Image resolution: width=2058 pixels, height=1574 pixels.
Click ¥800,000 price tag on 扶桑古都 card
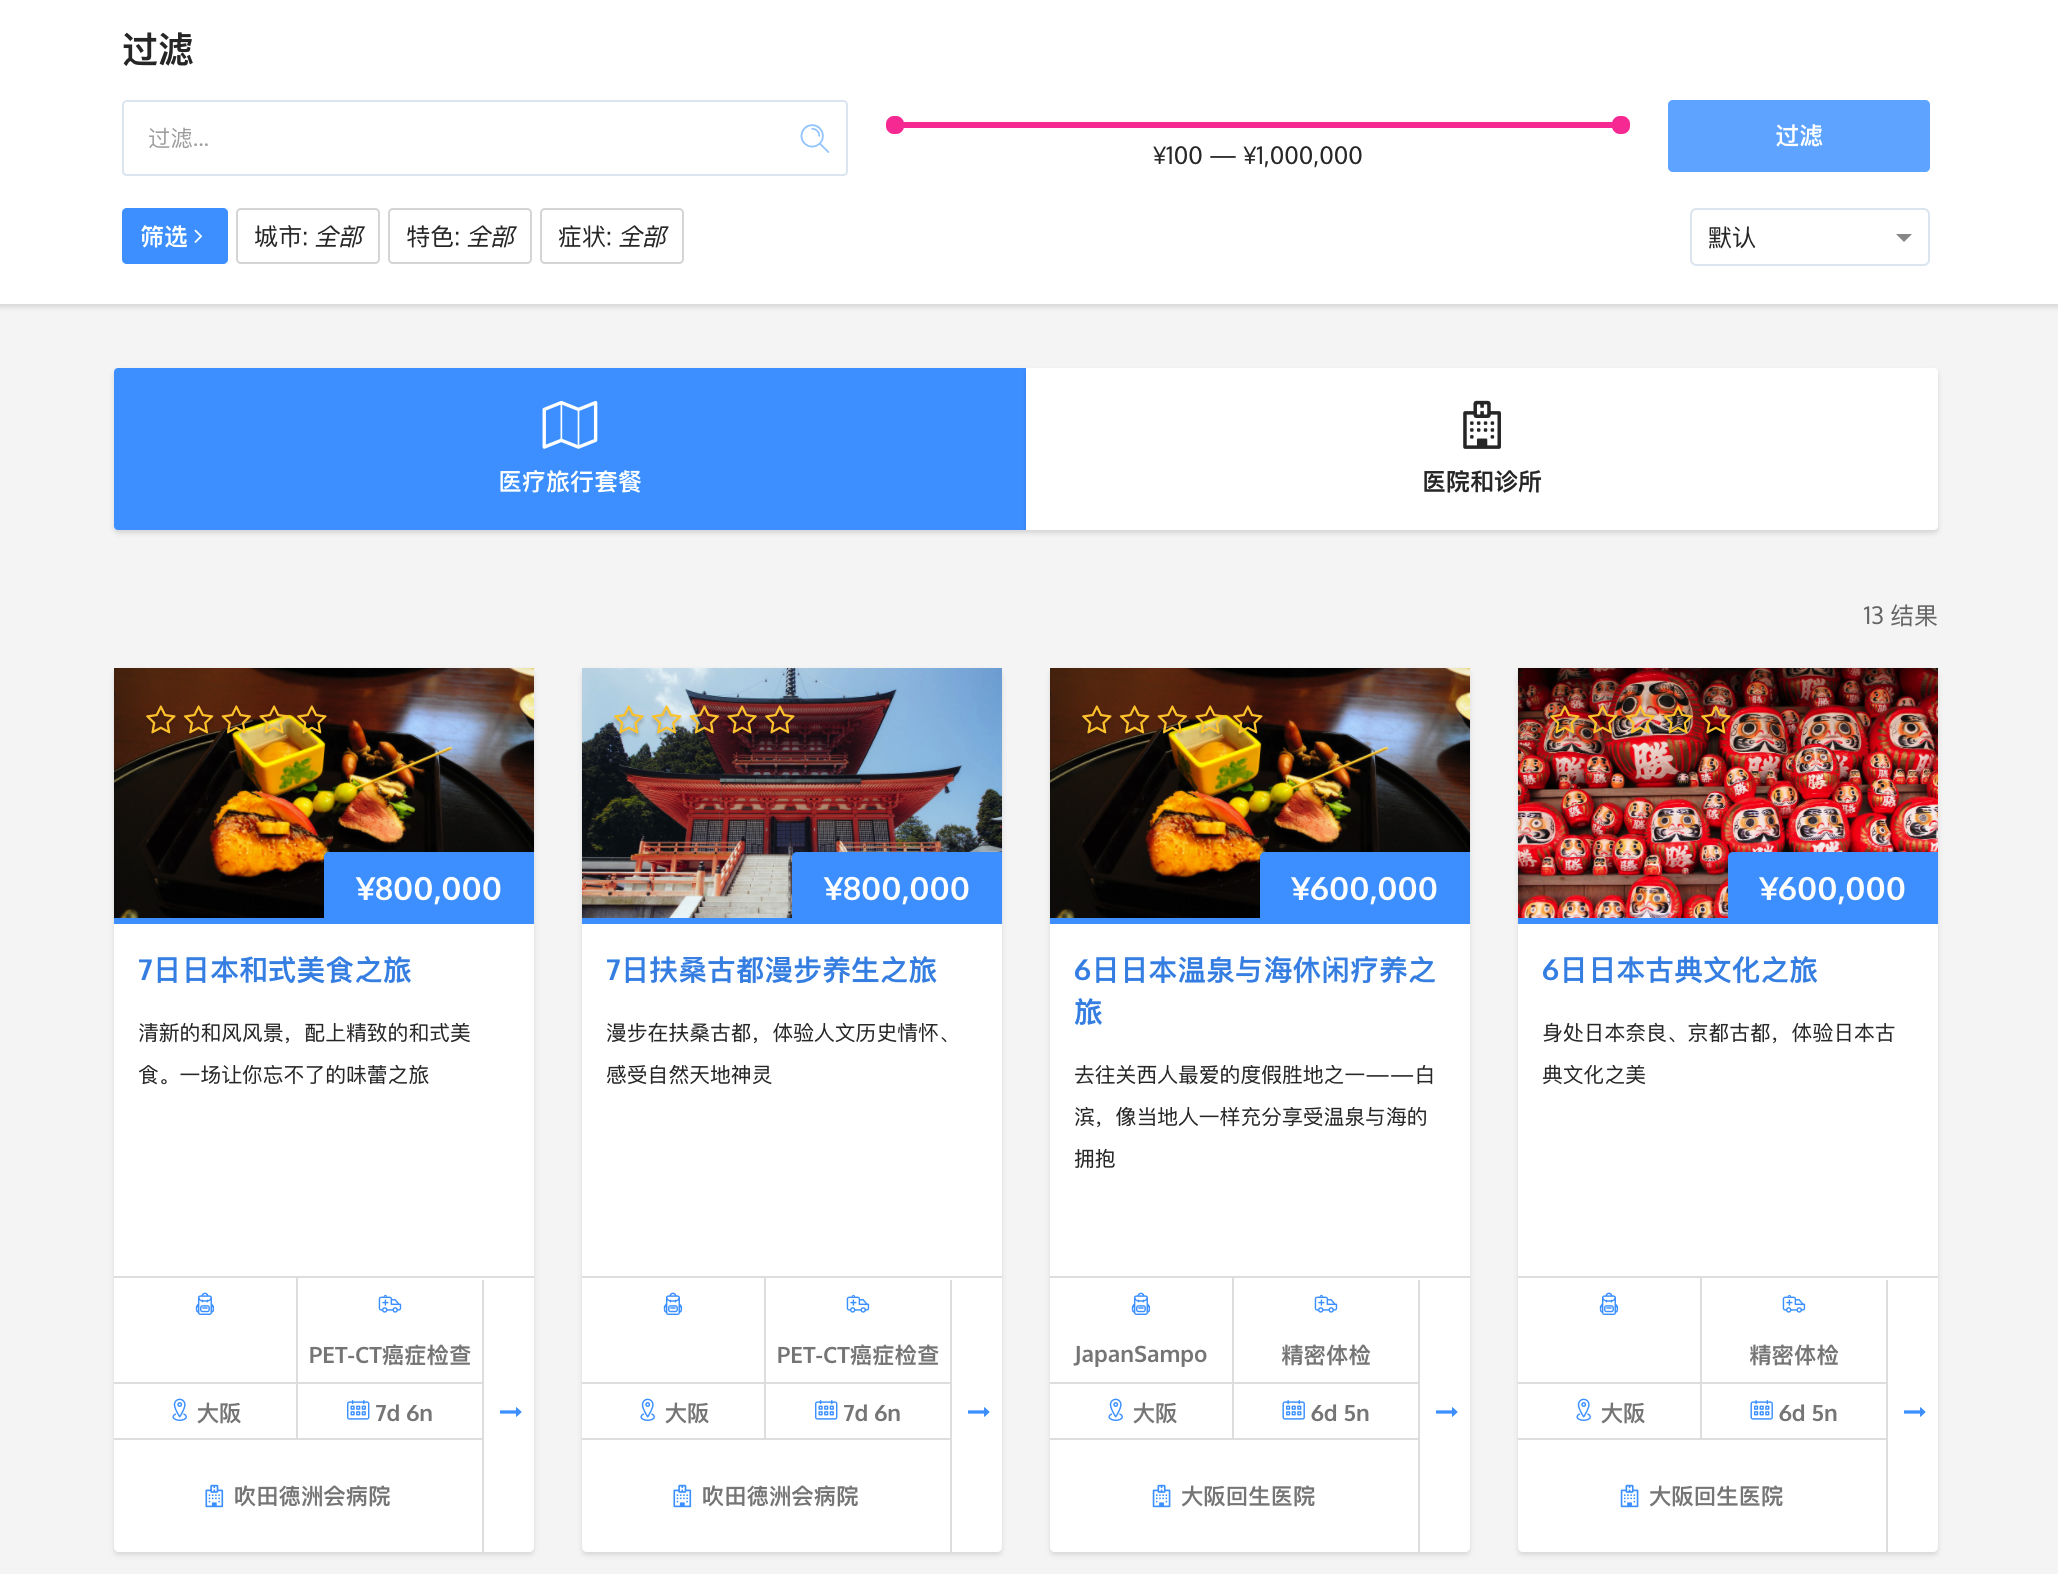[x=896, y=888]
